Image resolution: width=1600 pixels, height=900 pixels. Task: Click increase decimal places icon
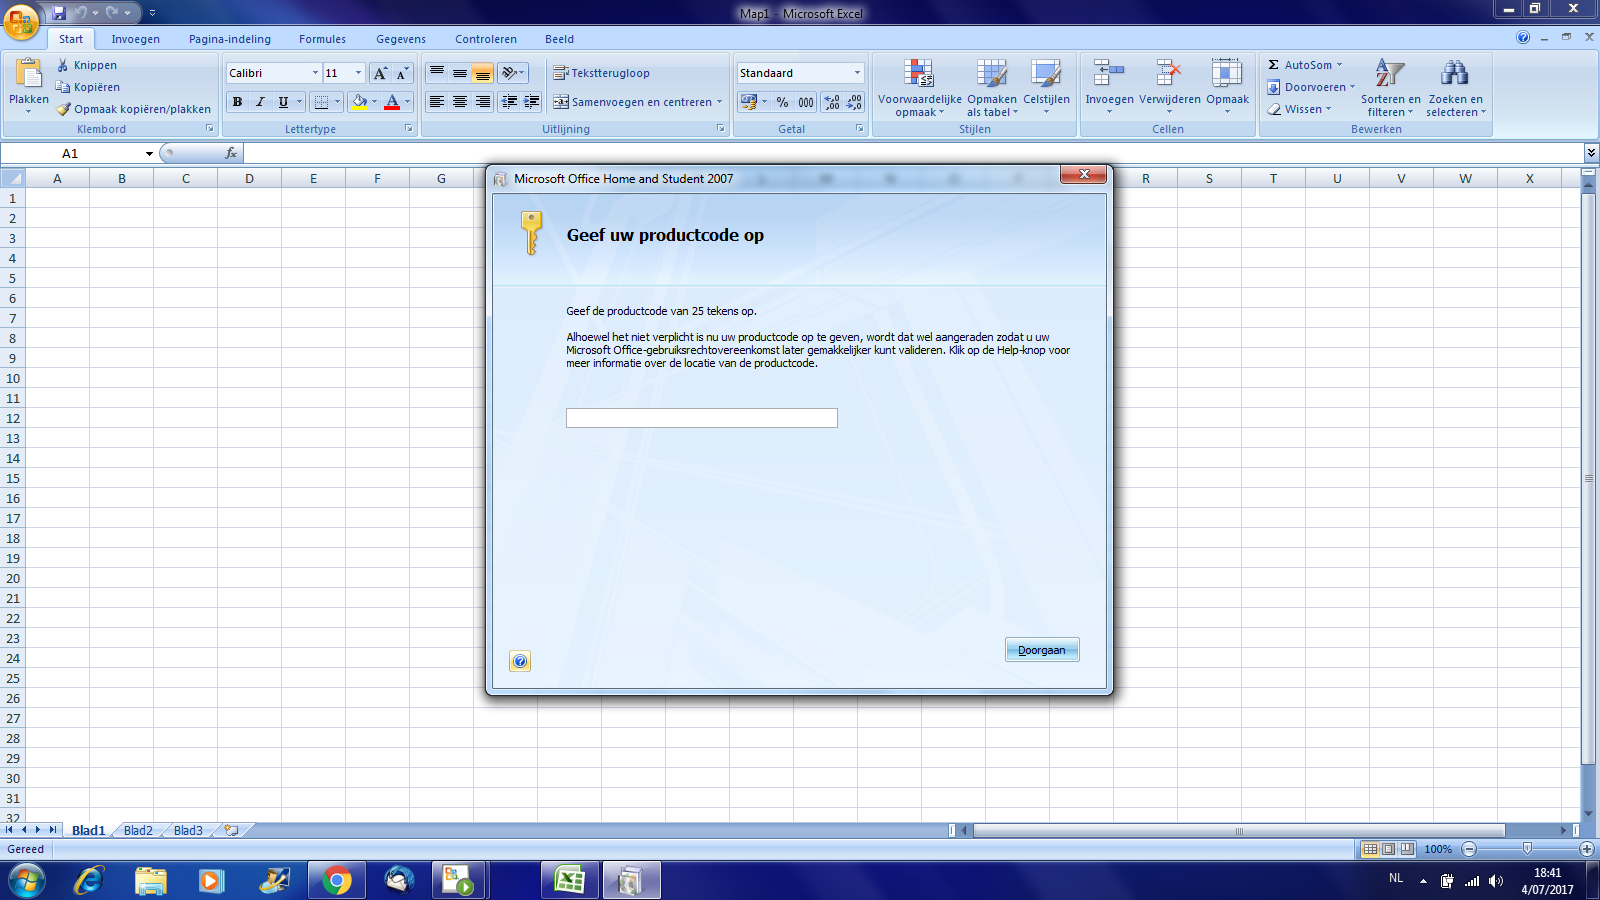(x=832, y=102)
